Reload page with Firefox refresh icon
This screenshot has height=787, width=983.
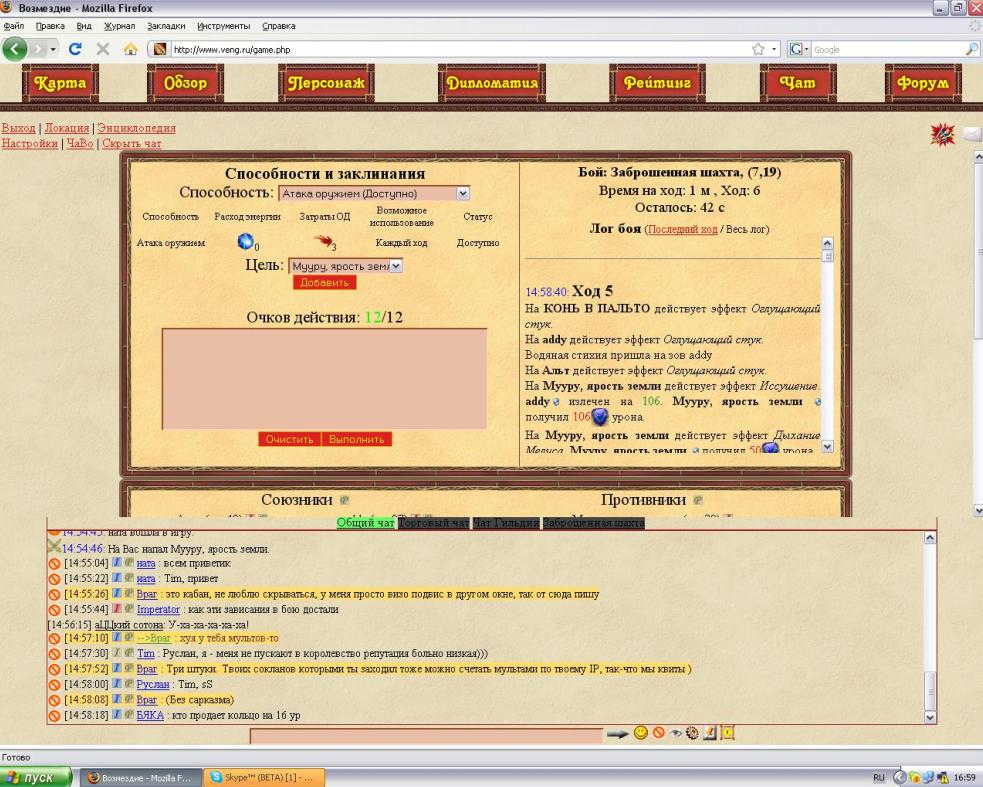[75, 49]
